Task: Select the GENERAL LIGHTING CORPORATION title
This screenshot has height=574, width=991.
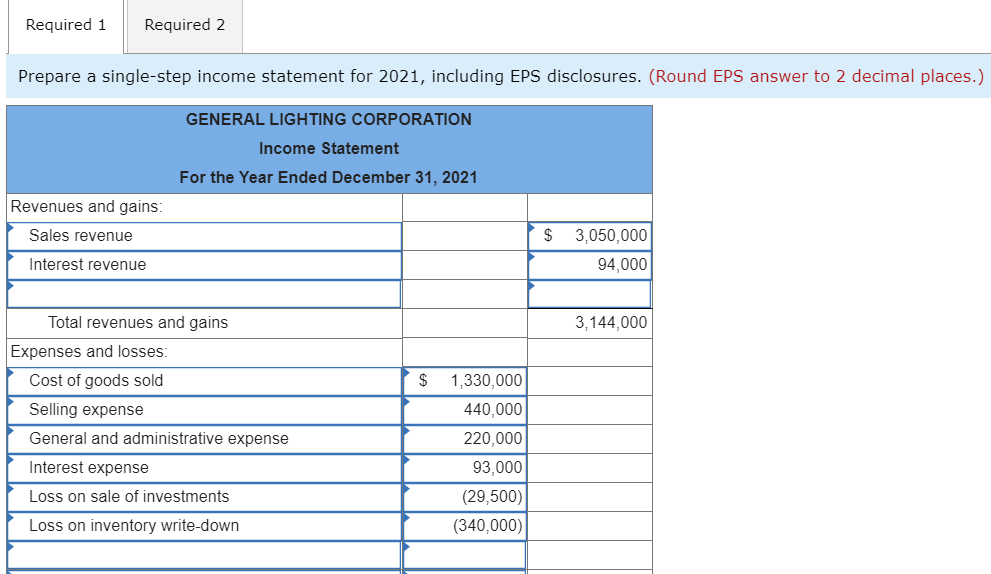Action: tap(329, 119)
